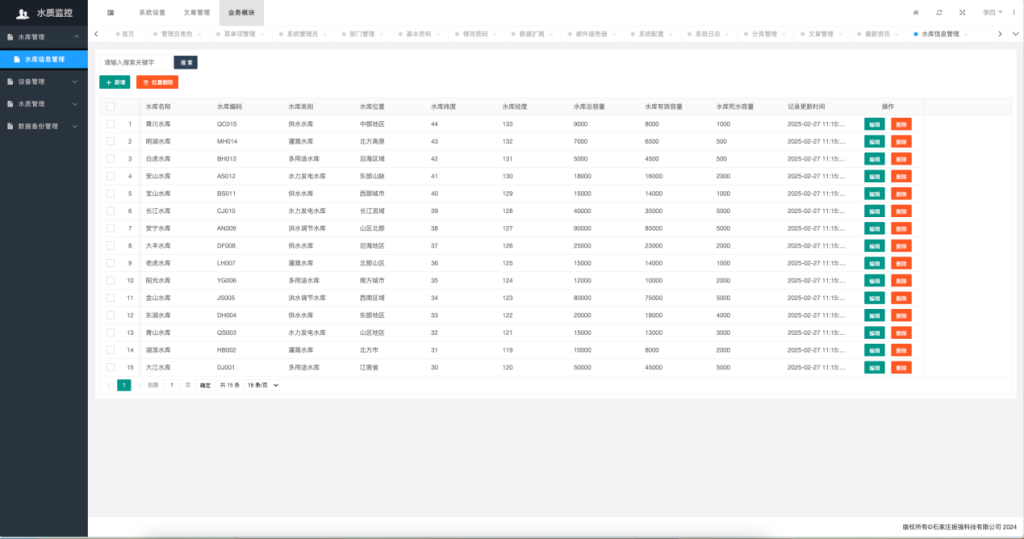
Task: Click the refresh icon in top bar
Action: click(938, 12)
